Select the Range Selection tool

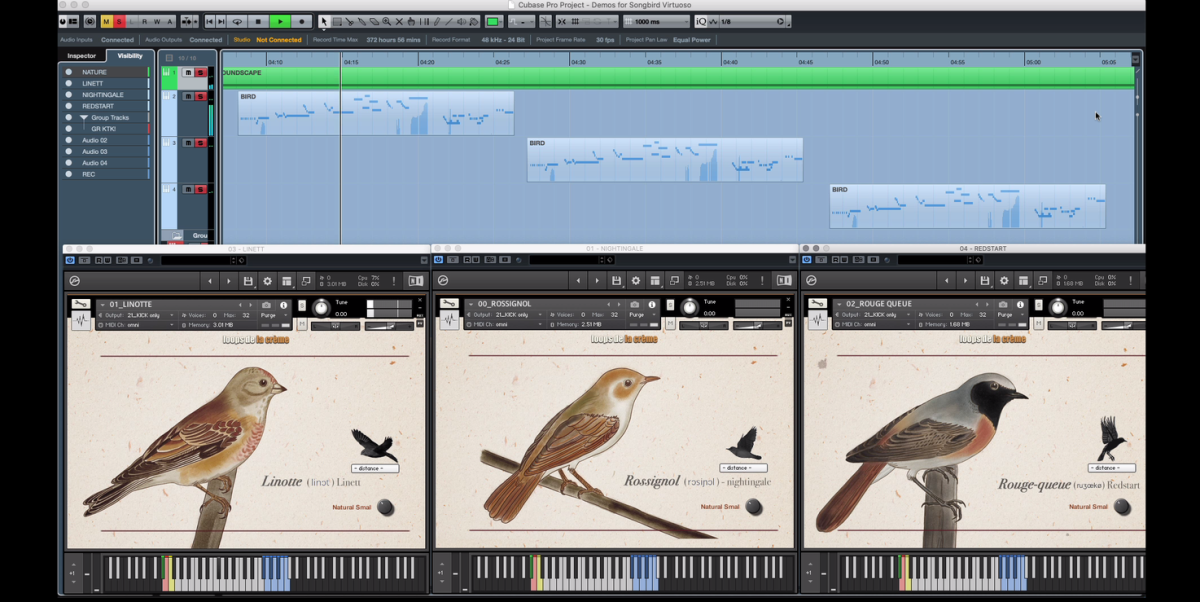337,21
